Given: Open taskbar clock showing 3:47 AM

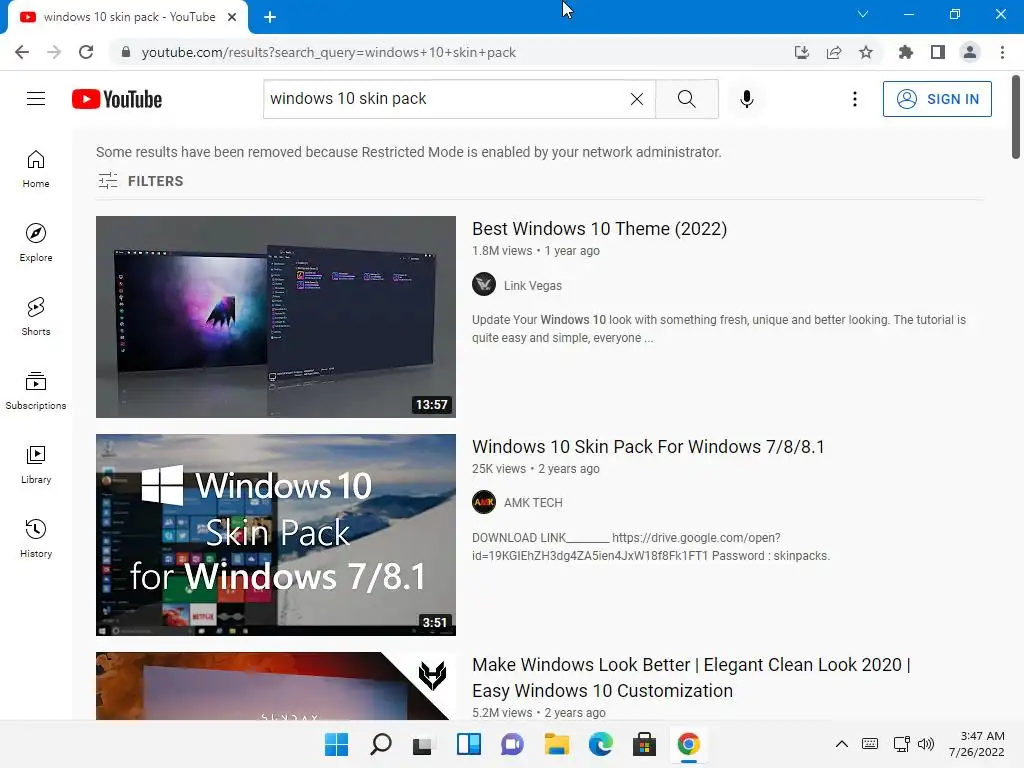Looking at the screenshot, I should [x=976, y=744].
